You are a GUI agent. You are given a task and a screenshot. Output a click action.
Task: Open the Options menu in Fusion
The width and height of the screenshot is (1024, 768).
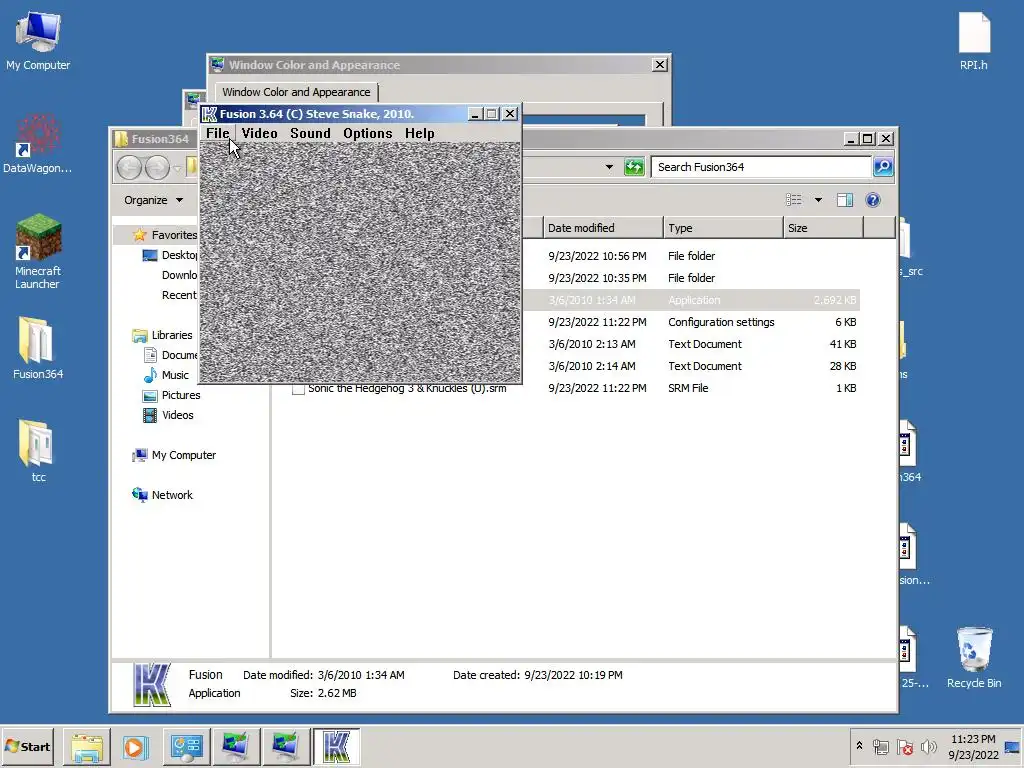(x=368, y=133)
